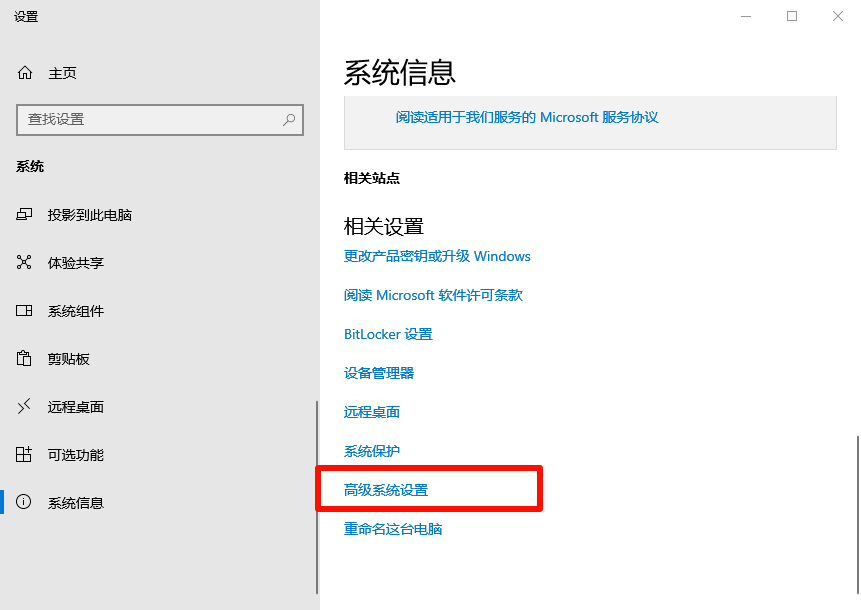
Task: Click the 体验共享 share icon
Action: 24,262
